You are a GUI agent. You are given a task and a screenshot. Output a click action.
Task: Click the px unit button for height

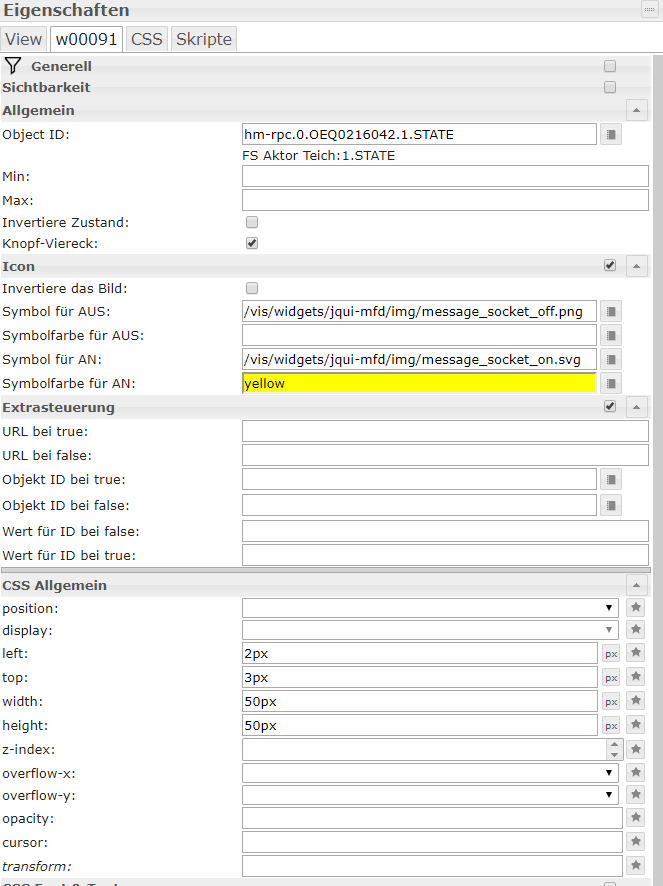pyautogui.click(x=611, y=726)
